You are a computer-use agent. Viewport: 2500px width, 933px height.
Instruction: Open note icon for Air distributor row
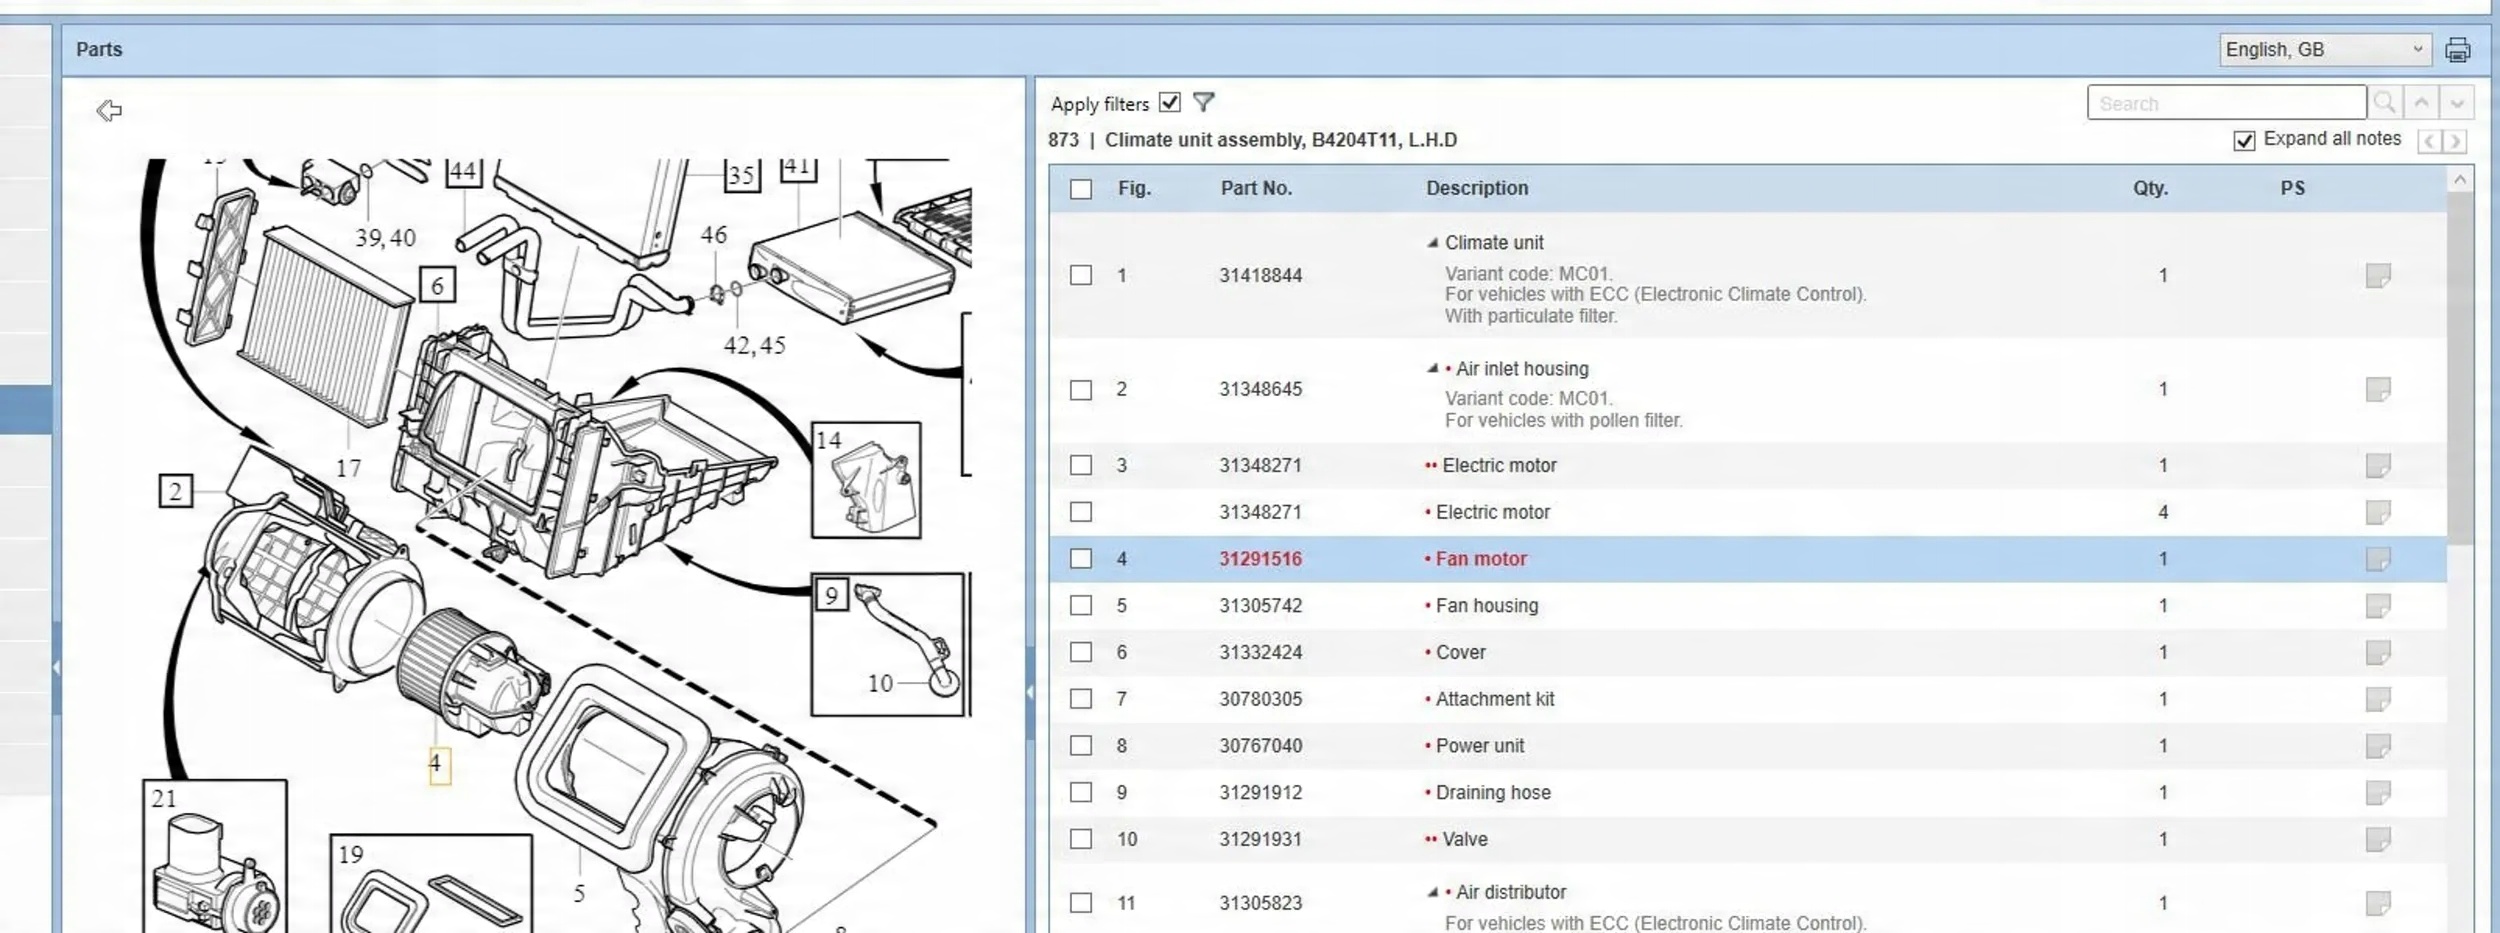pos(2378,903)
